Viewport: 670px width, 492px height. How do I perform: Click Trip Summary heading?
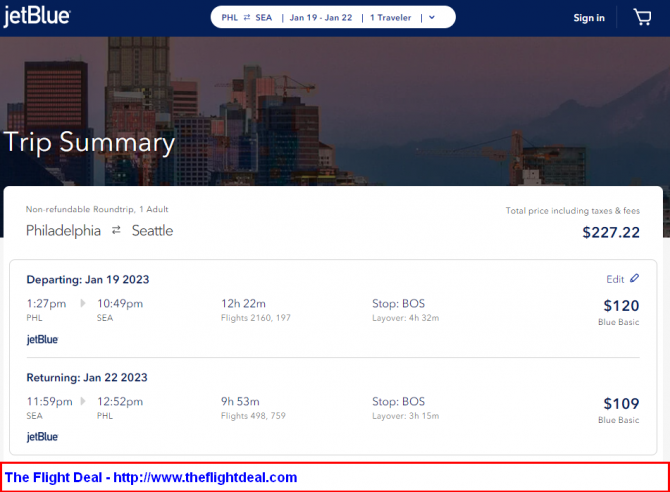pyautogui.click(x=89, y=142)
